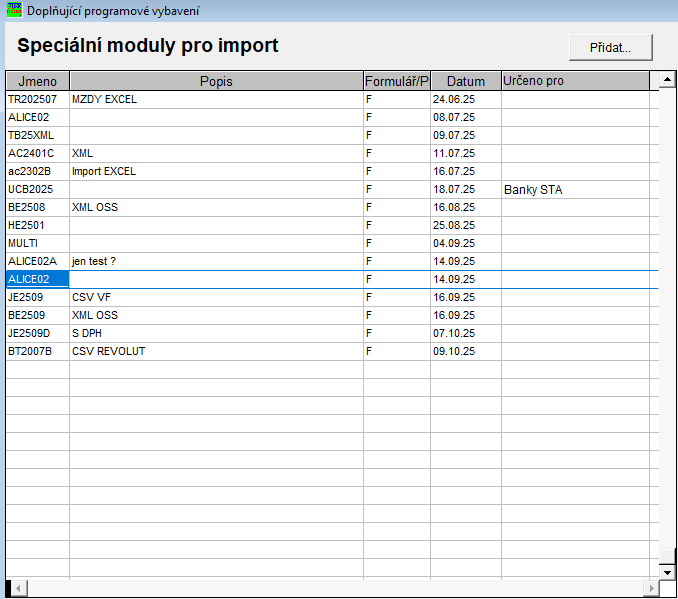Screen dimensions: 678x599
Task: Click the vertical scrollbar down arrow
Action: click(x=667, y=572)
